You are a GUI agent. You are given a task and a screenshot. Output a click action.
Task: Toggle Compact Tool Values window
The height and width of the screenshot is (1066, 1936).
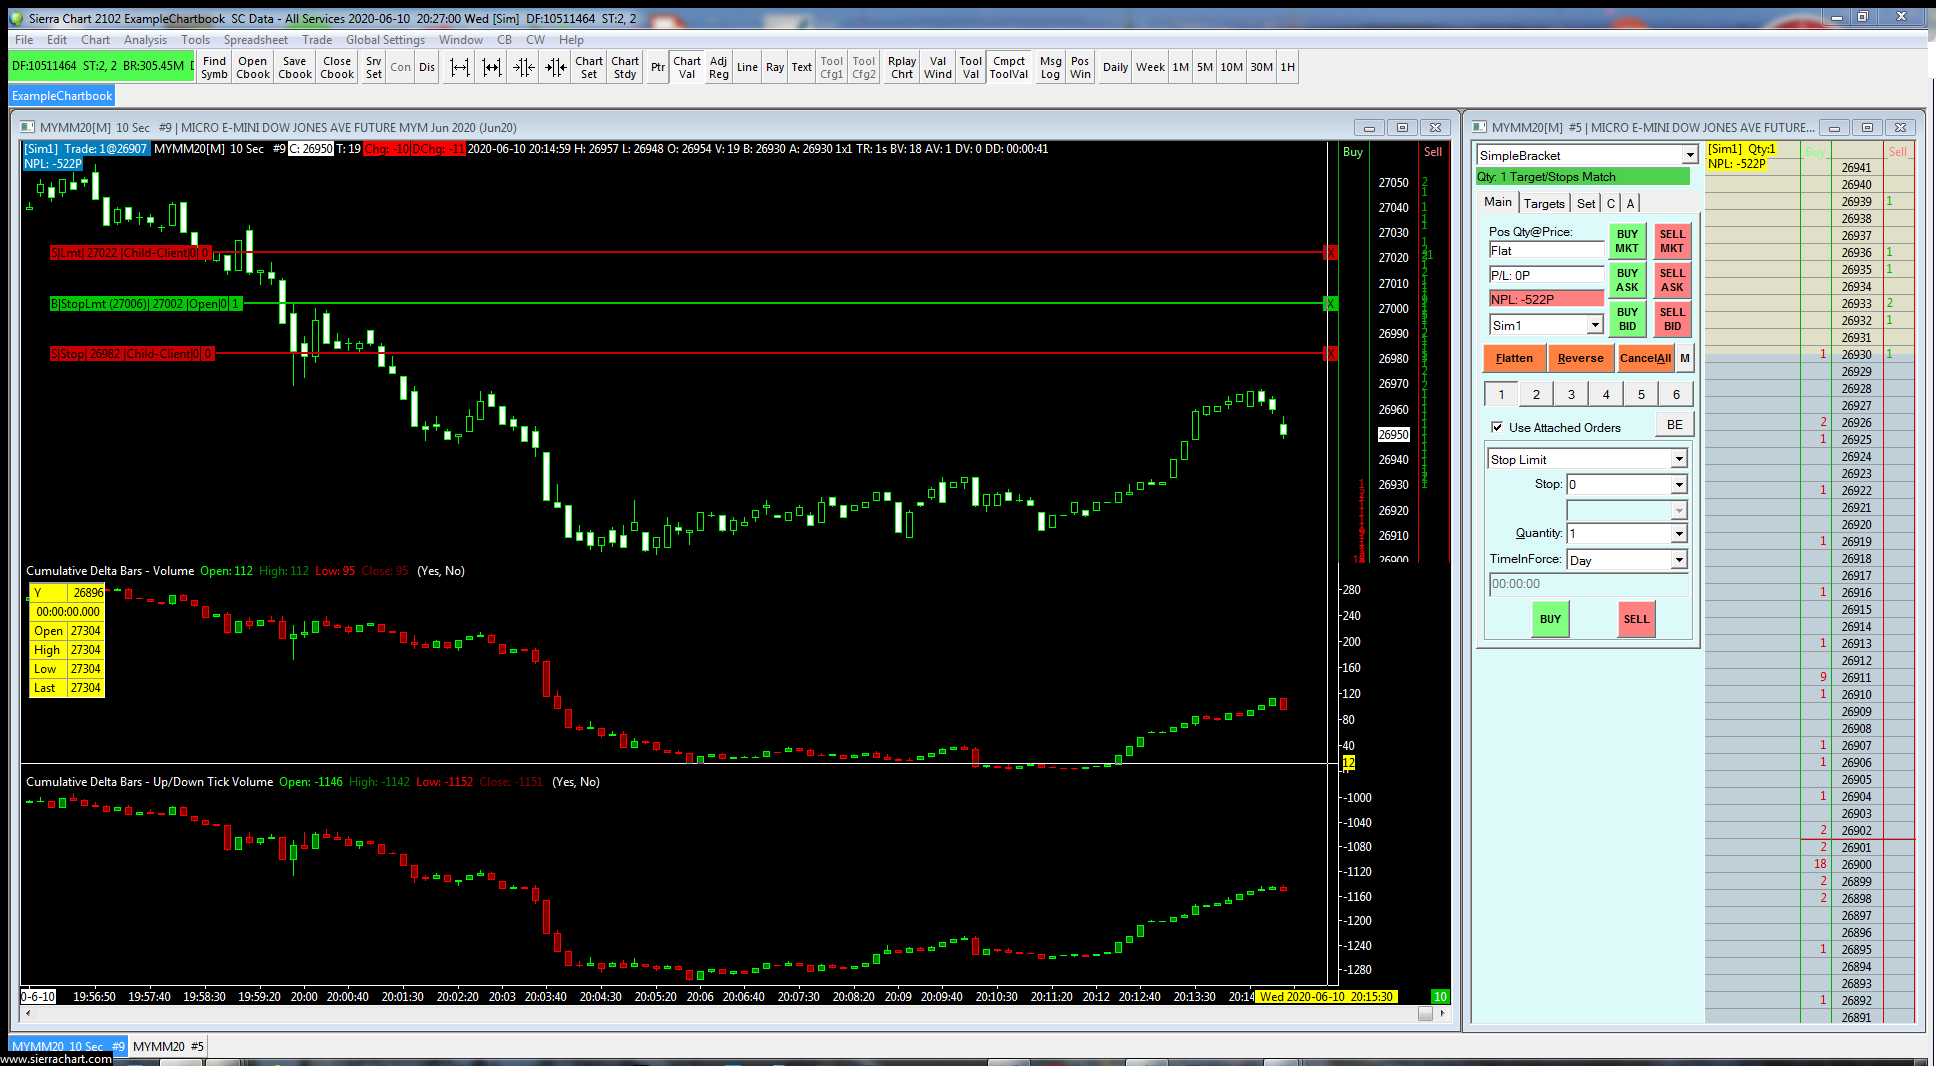click(x=1009, y=67)
